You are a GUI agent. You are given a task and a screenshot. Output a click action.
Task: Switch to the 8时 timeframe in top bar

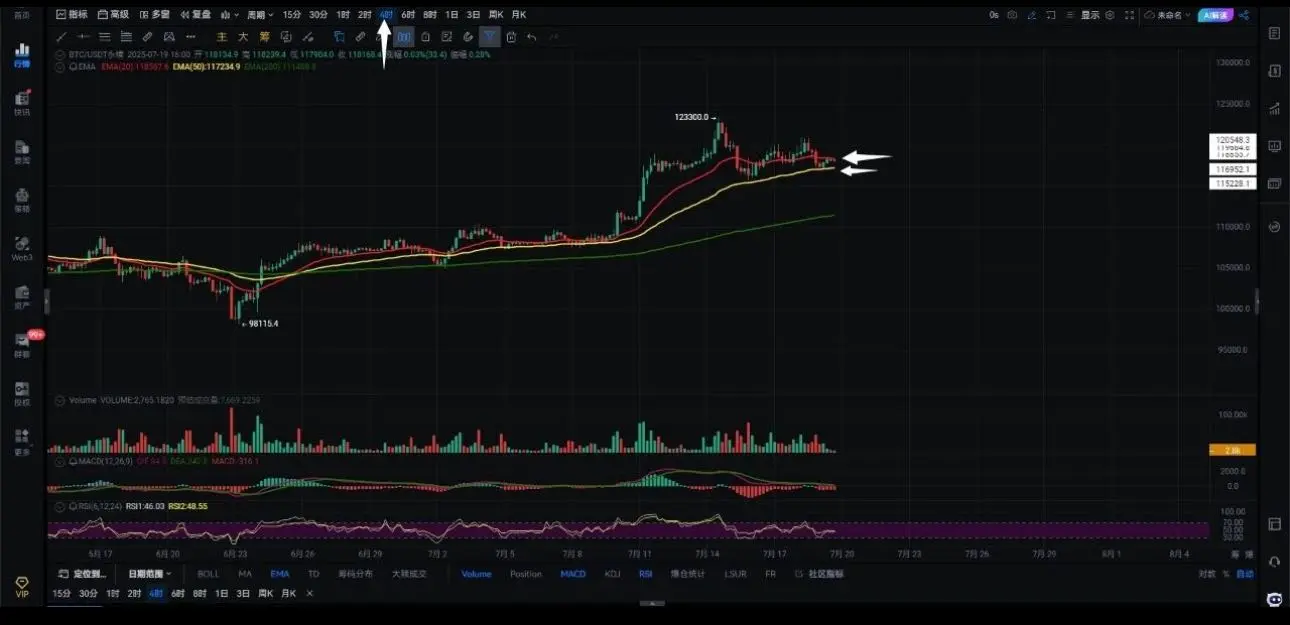click(429, 15)
